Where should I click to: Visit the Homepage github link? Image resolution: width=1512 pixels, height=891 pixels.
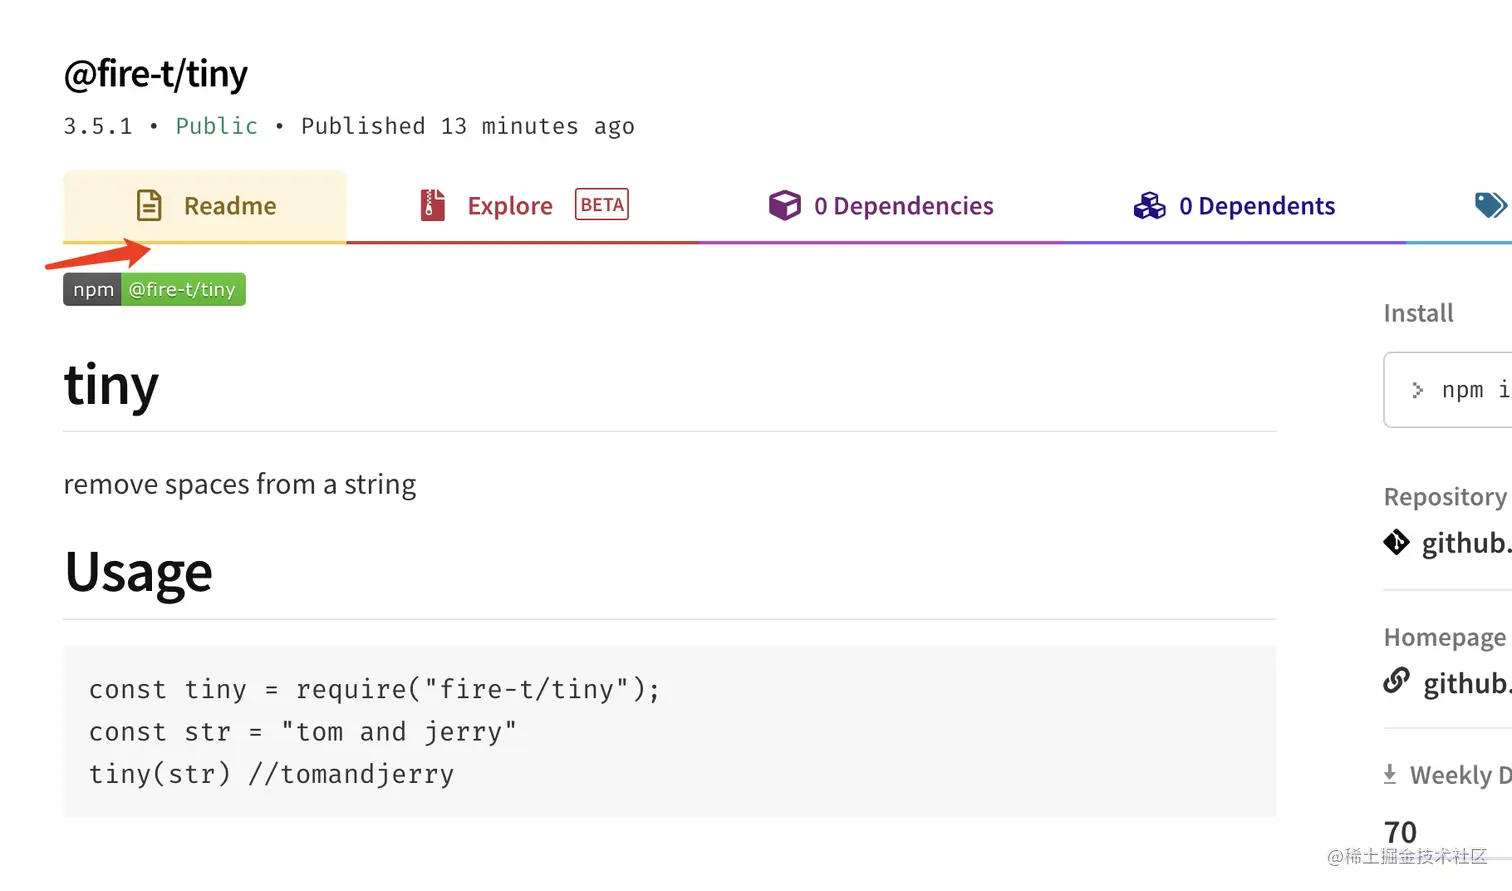click(1466, 683)
